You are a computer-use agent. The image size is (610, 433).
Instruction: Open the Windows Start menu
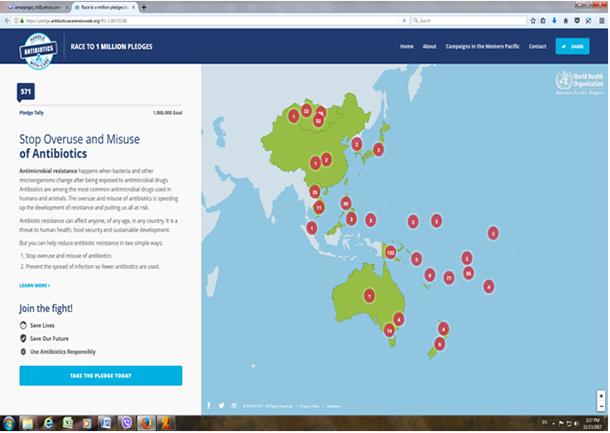click(x=9, y=423)
